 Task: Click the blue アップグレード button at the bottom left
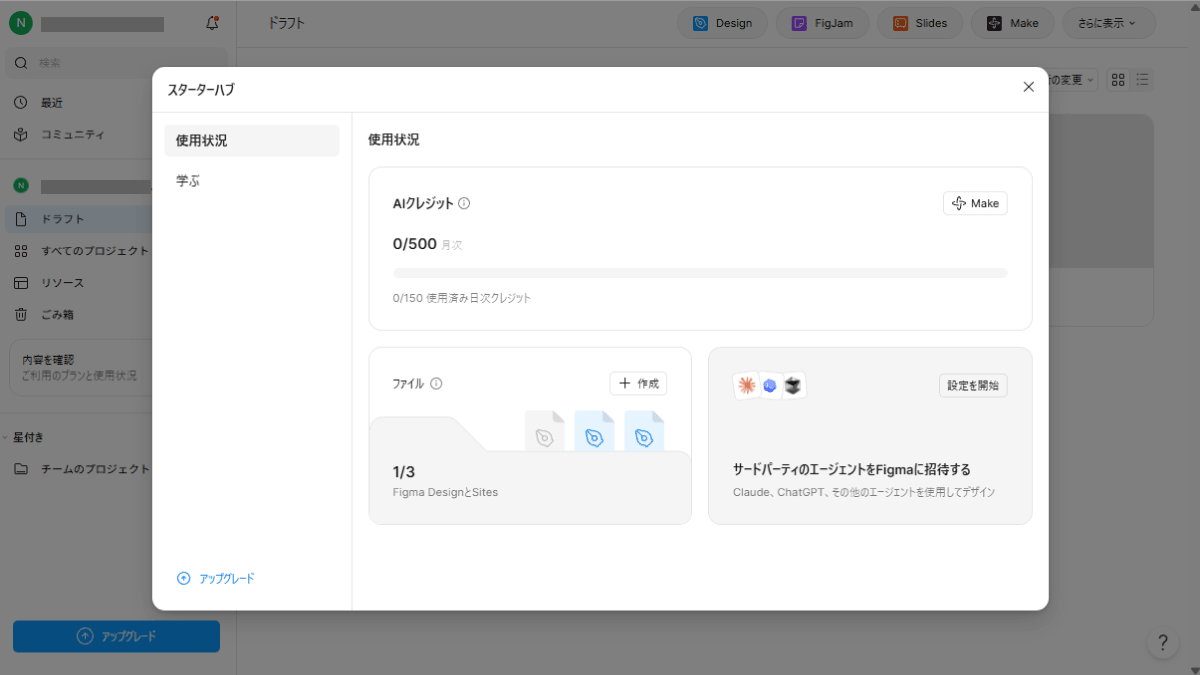click(116, 636)
